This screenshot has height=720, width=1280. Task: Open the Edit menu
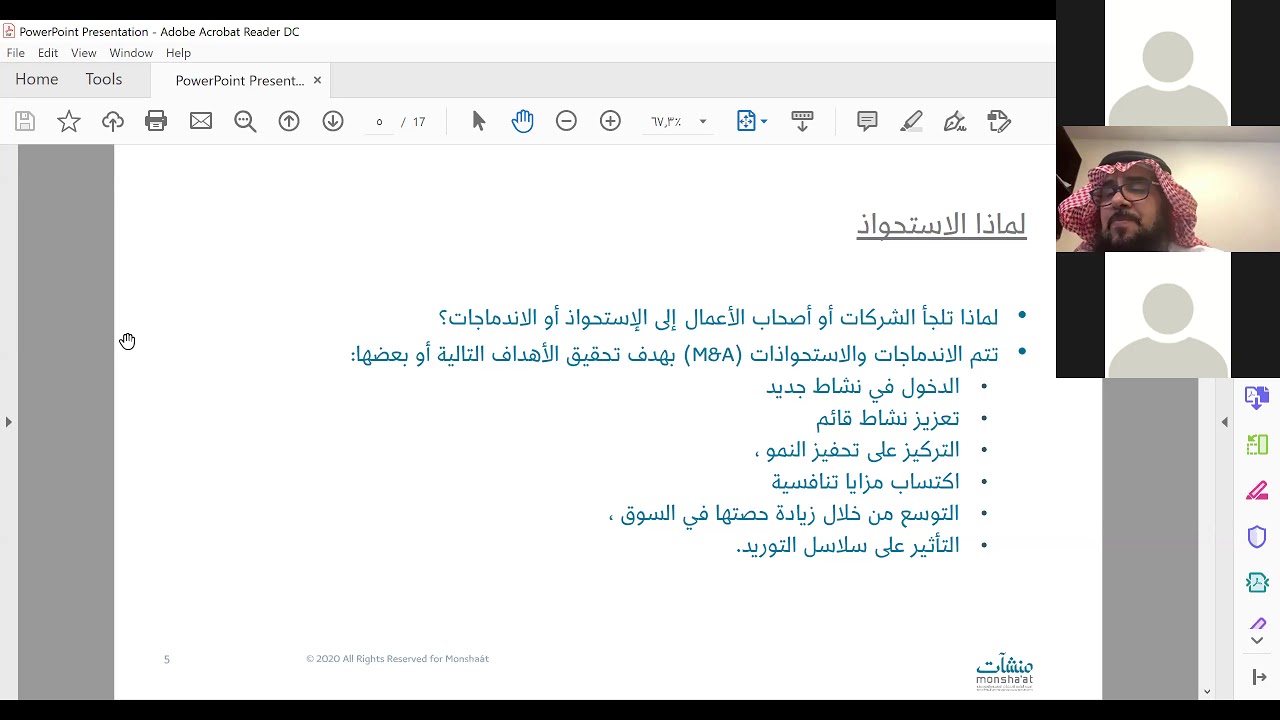(48, 53)
